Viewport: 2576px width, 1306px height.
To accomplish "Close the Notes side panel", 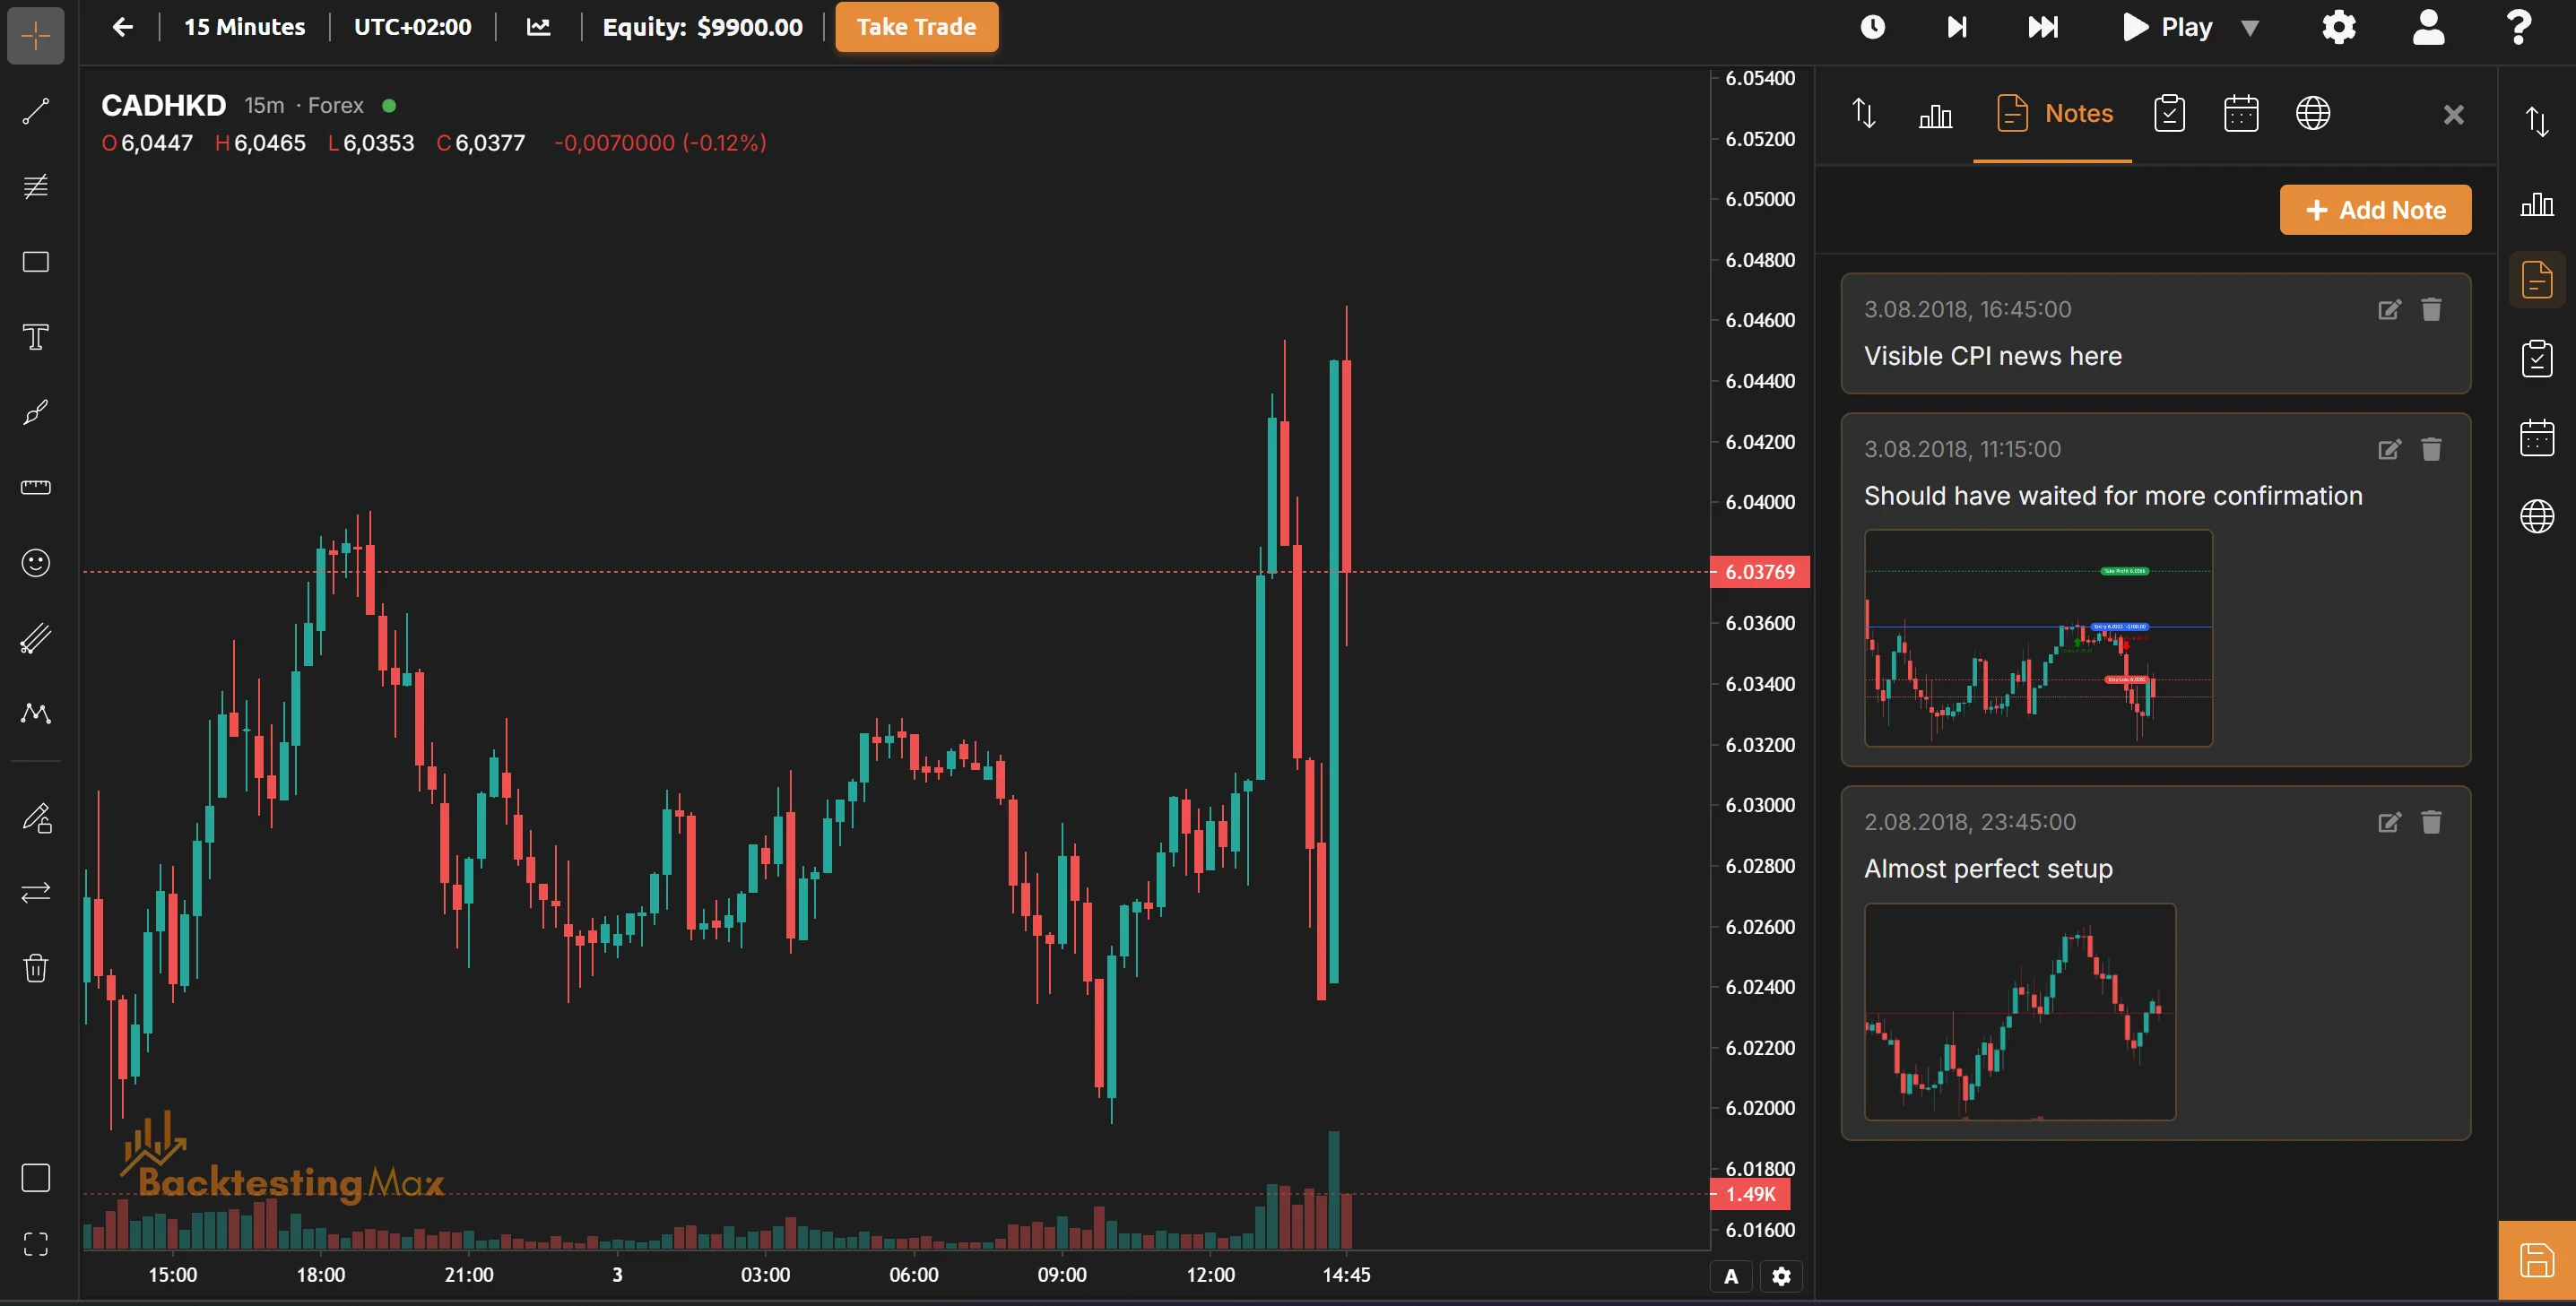I will (x=2454, y=115).
